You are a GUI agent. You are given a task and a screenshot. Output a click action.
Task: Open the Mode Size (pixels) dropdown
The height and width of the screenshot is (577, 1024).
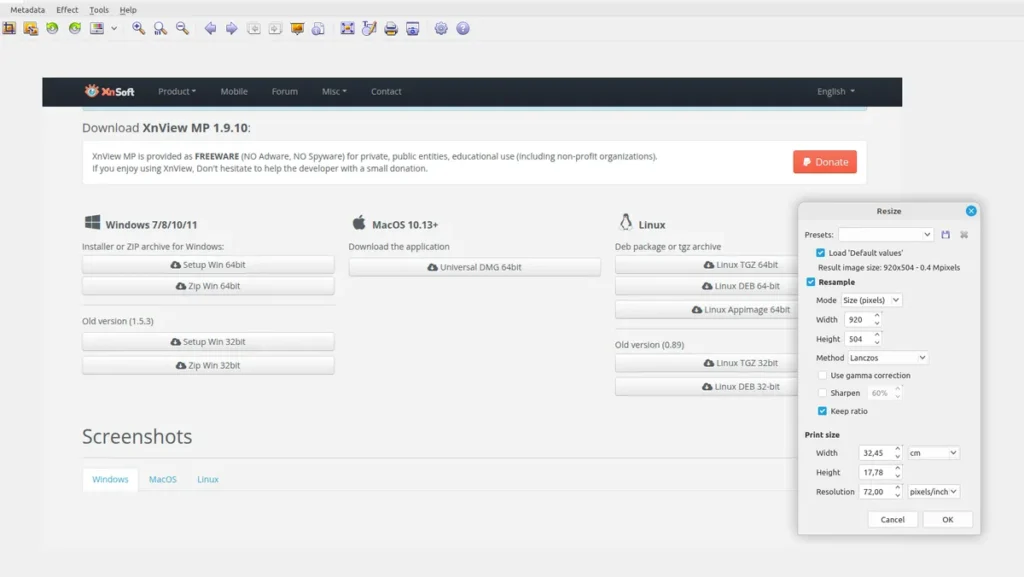[871, 300]
